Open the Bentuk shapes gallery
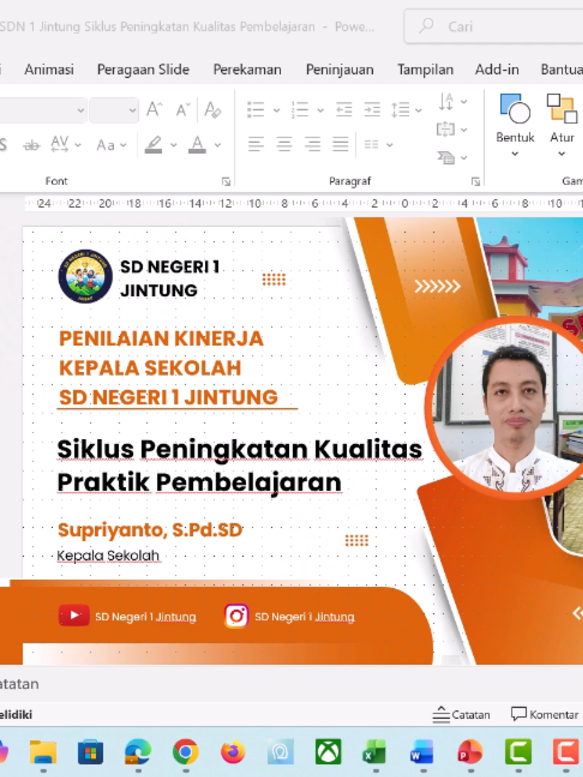 click(x=515, y=125)
